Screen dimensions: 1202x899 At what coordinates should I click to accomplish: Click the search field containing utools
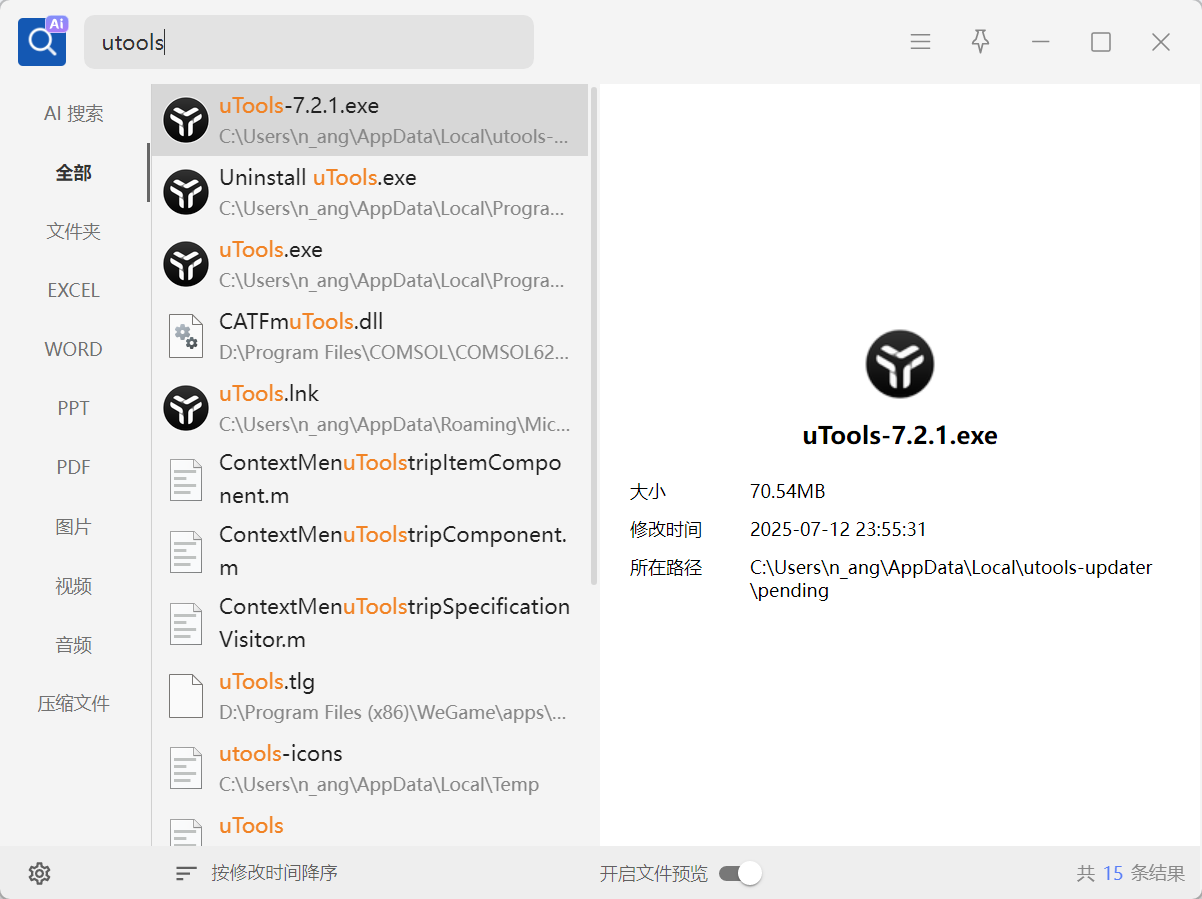310,42
